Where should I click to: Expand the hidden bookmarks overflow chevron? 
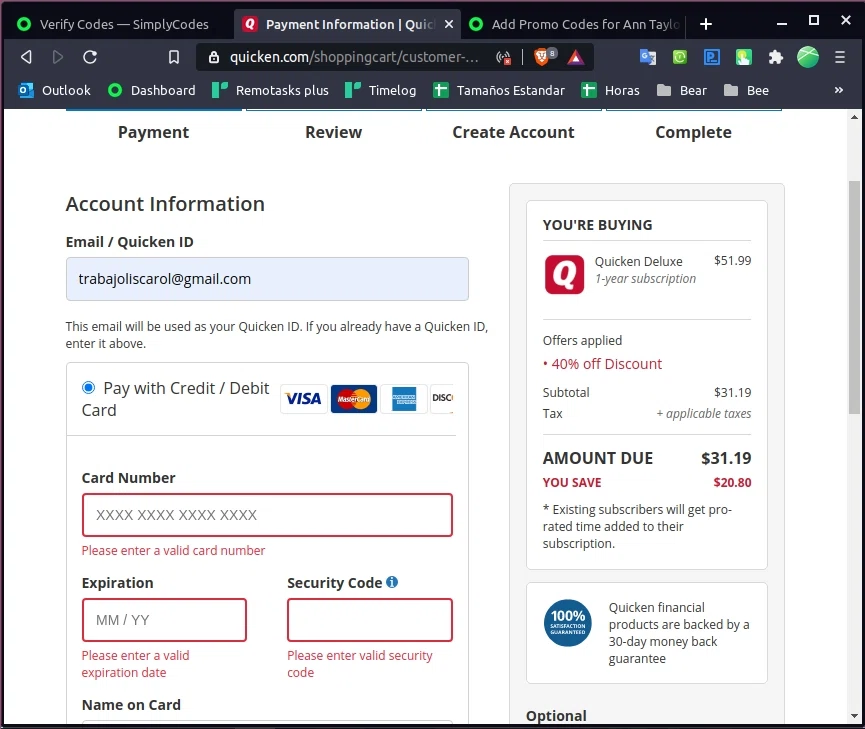pos(838,90)
